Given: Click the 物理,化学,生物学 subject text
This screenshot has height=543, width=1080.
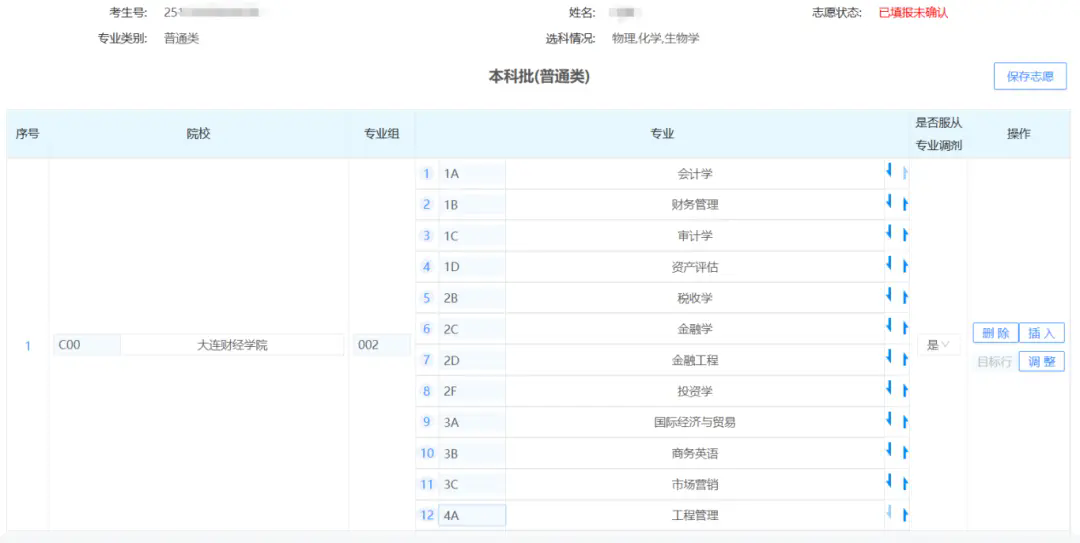Looking at the screenshot, I should click(656, 39).
